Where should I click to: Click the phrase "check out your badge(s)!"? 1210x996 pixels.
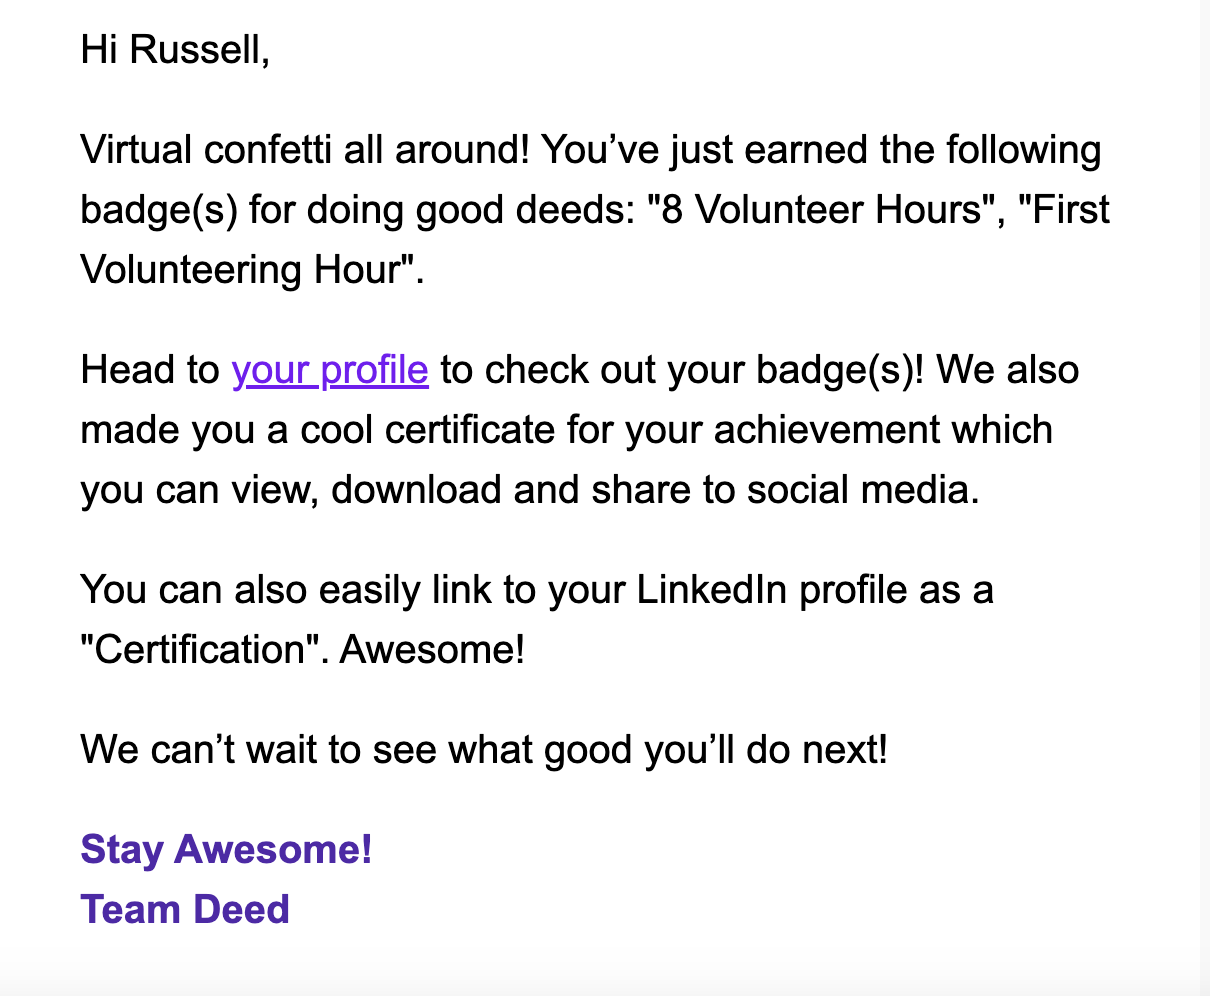(x=705, y=370)
